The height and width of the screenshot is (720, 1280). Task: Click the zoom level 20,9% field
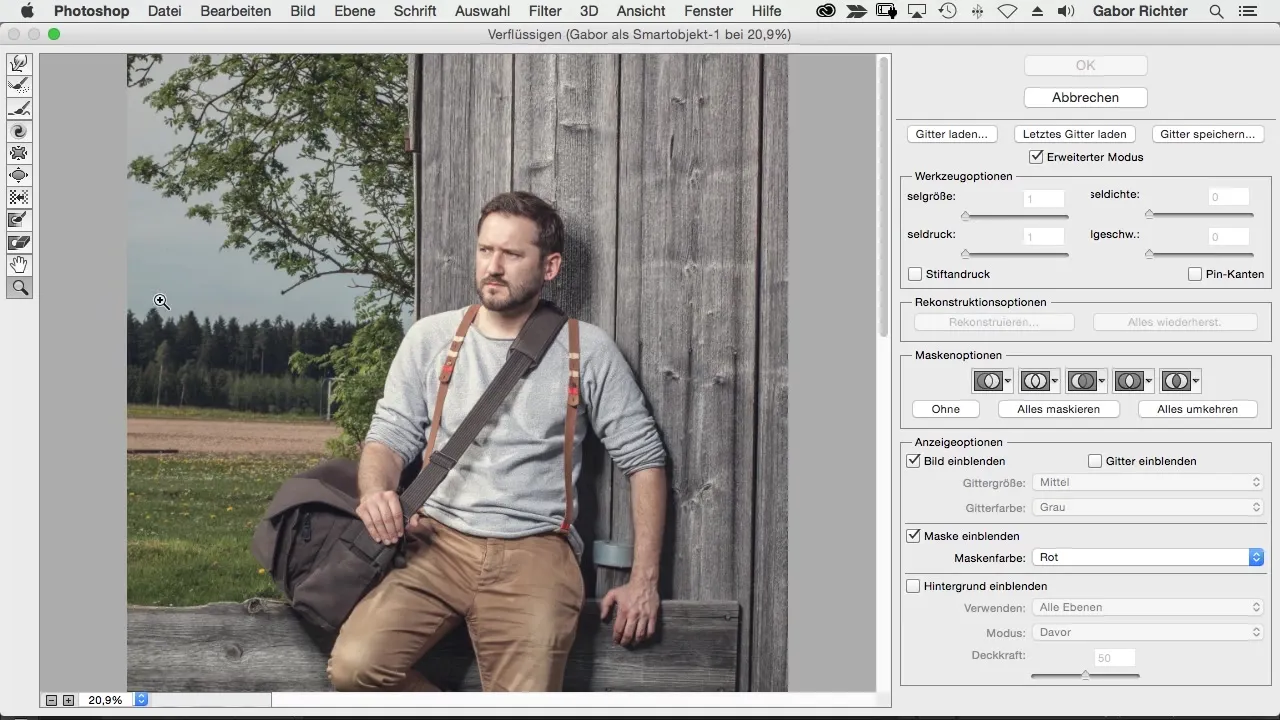[x=108, y=700]
